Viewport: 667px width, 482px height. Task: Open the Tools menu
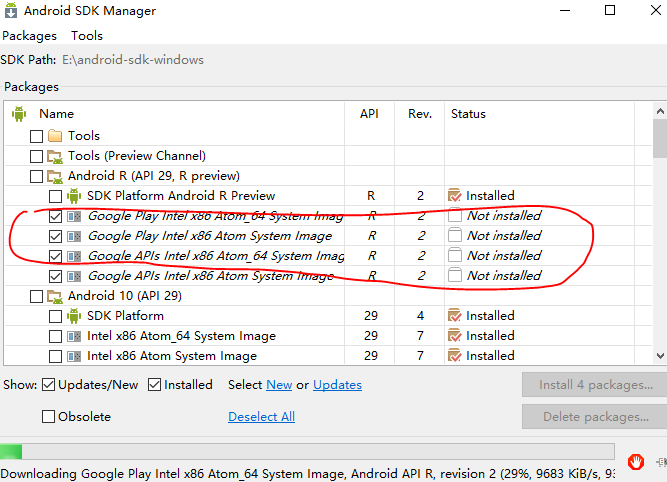tap(87, 36)
